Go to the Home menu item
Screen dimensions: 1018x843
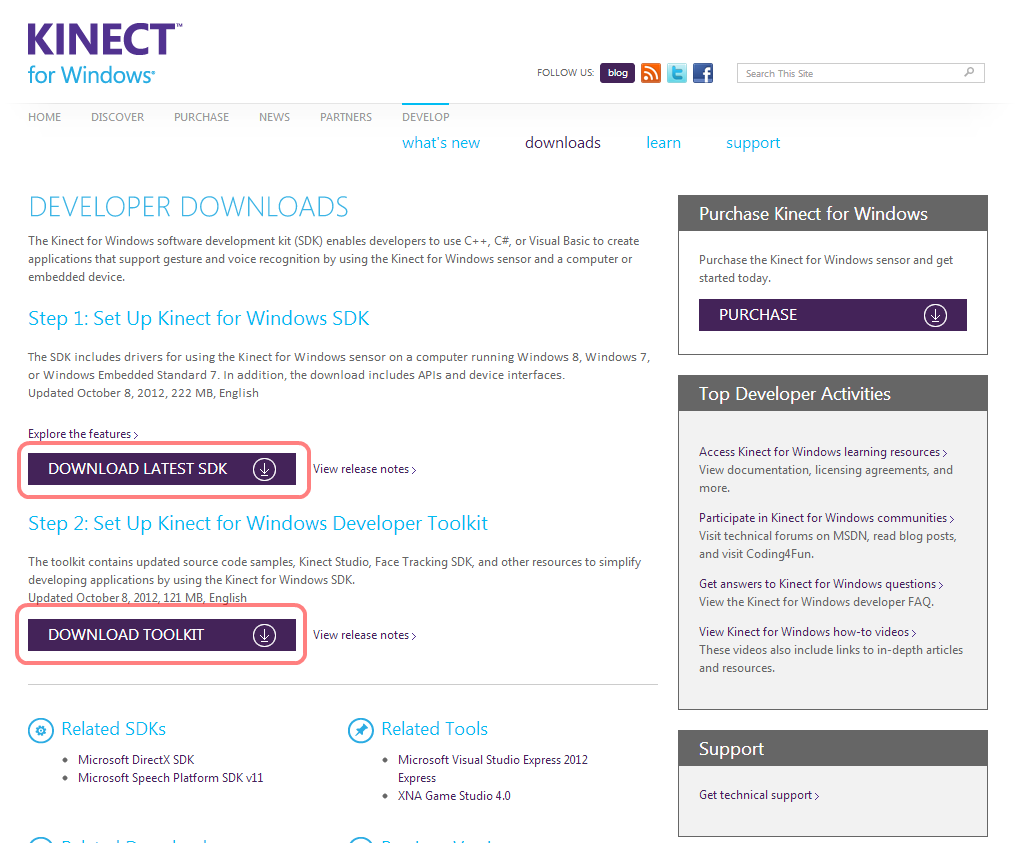pos(45,117)
